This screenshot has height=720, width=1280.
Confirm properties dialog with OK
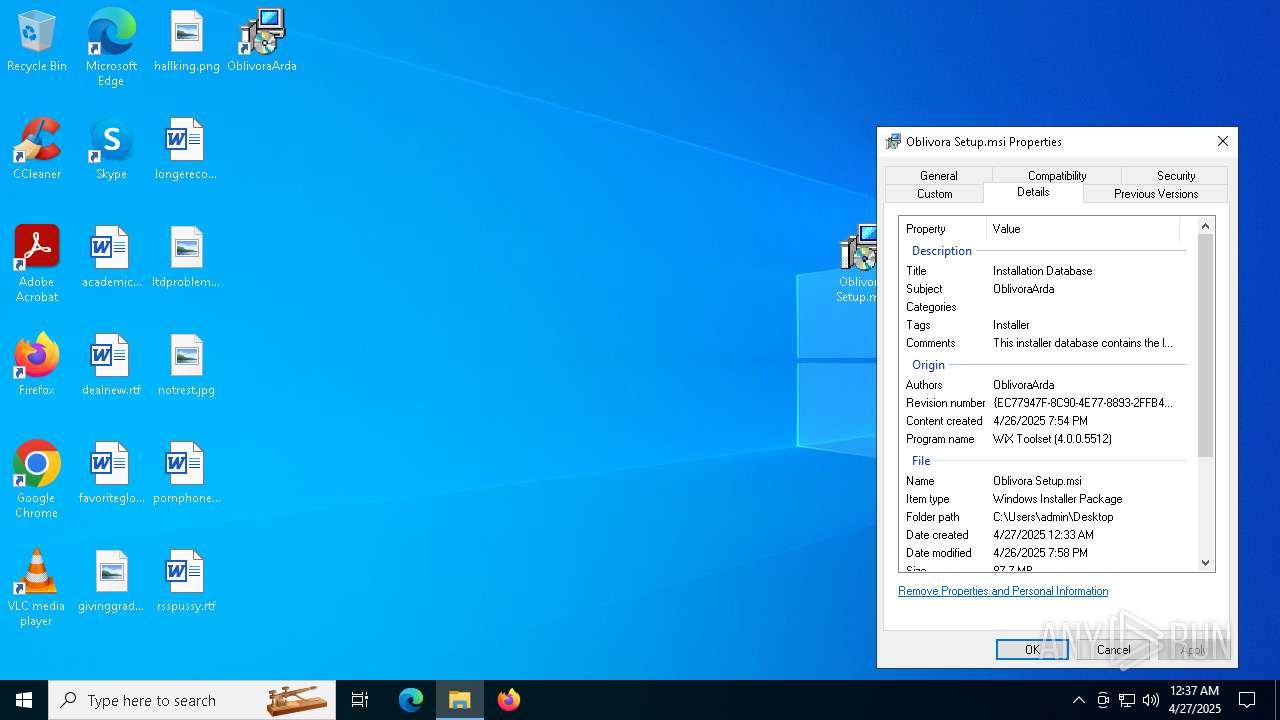[x=1032, y=649]
